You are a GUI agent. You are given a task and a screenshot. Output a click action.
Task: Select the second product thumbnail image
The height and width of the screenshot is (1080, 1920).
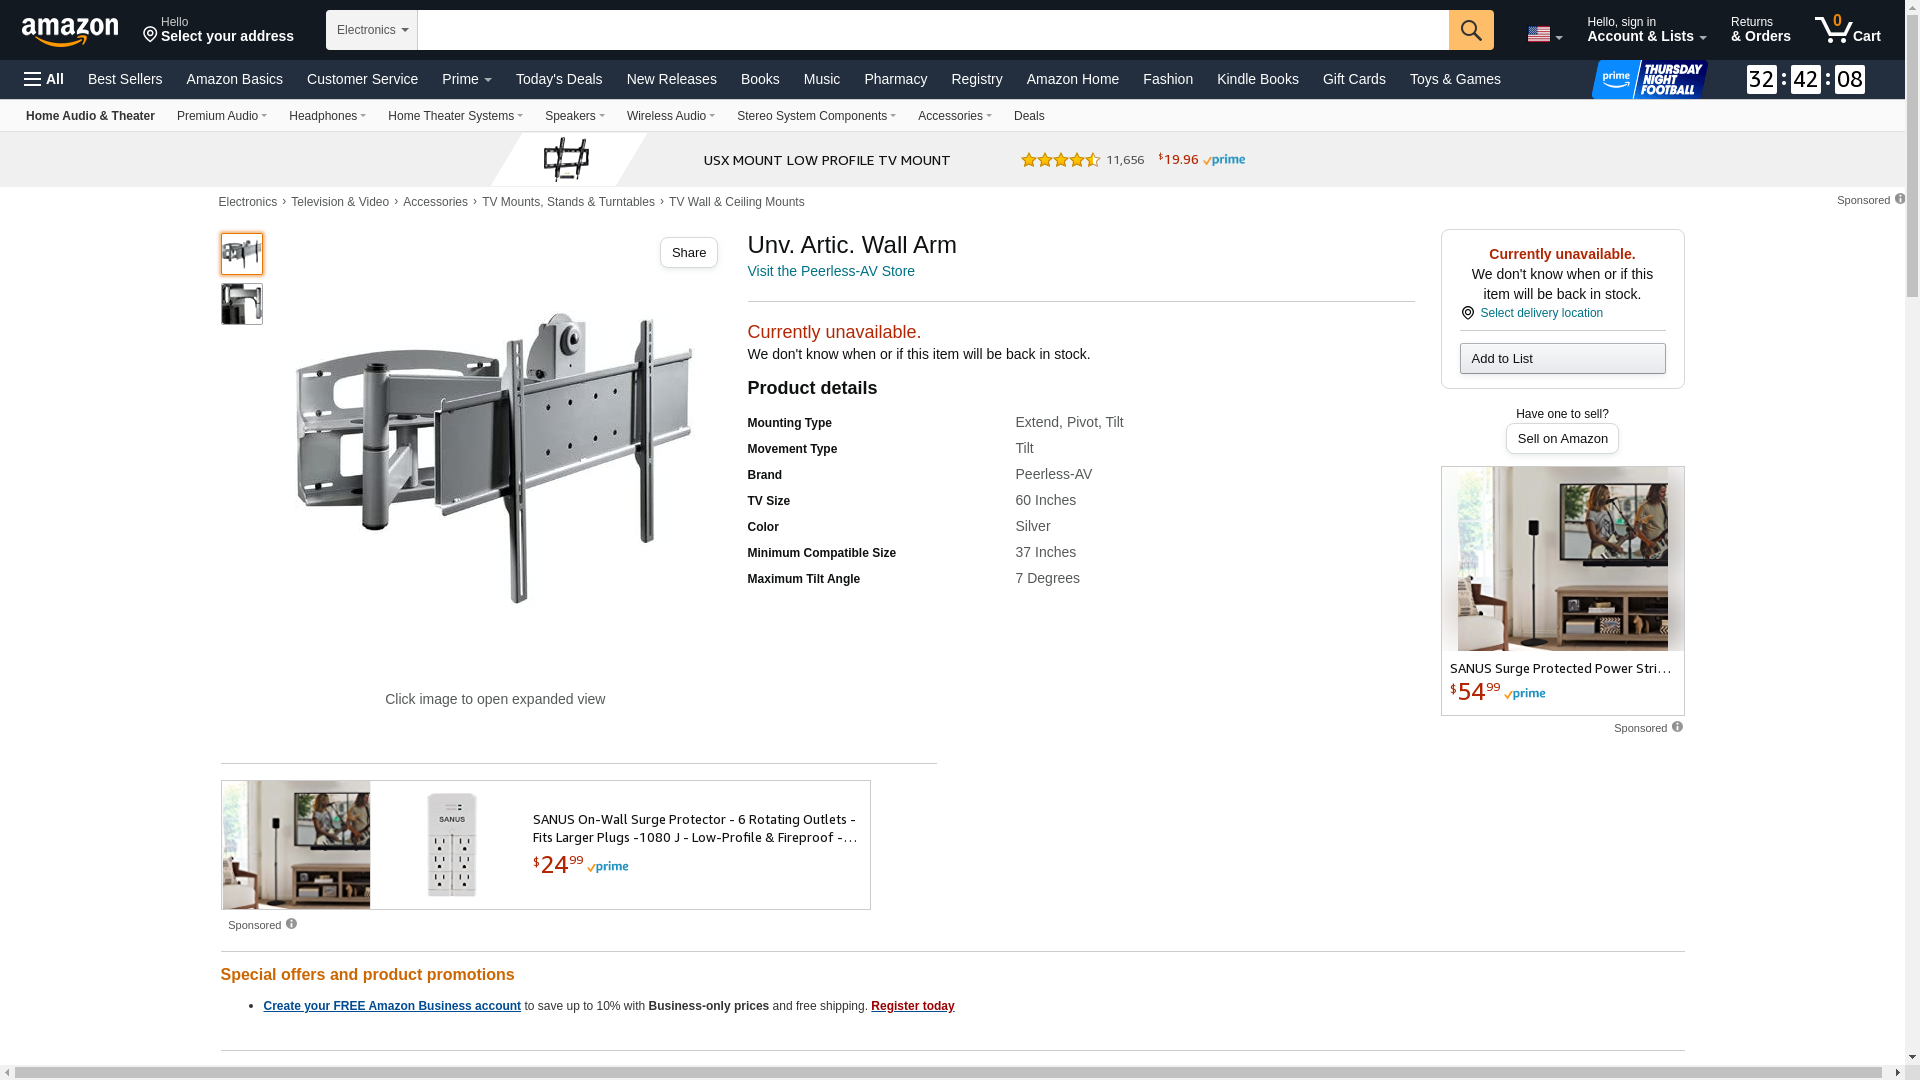(x=242, y=304)
